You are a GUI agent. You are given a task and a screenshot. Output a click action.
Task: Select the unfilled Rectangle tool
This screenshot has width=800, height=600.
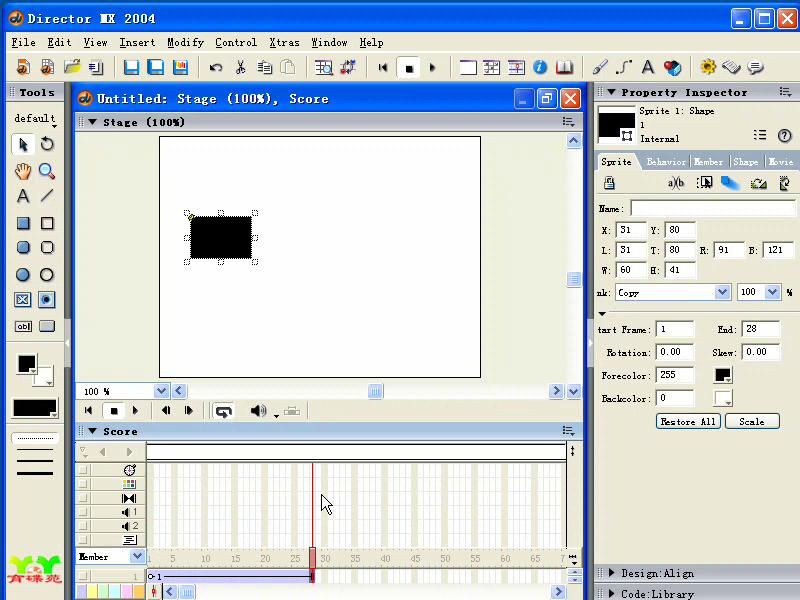coord(47,223)
